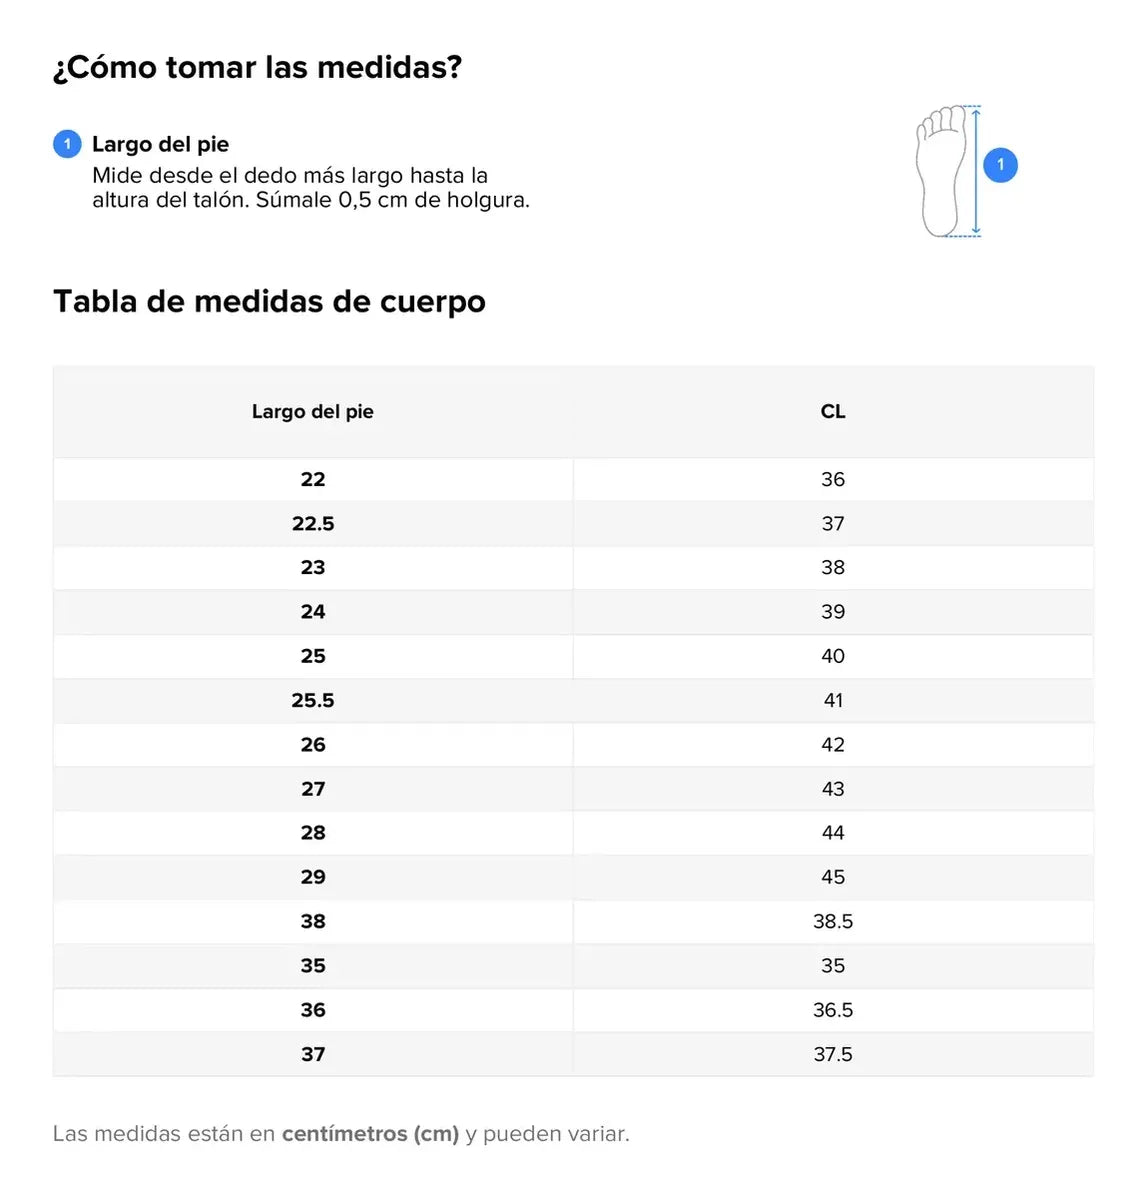Click the instruction text about adding 0,5 cm "holgura"

click(310, 199)
